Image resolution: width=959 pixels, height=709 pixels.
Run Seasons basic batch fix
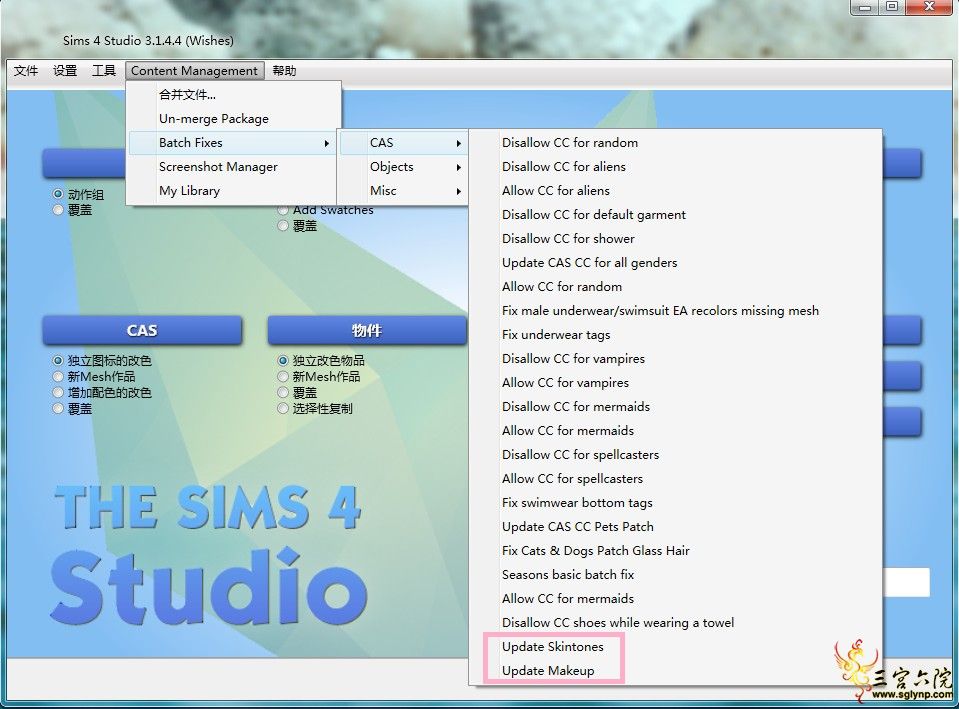[x=676, y=574]
